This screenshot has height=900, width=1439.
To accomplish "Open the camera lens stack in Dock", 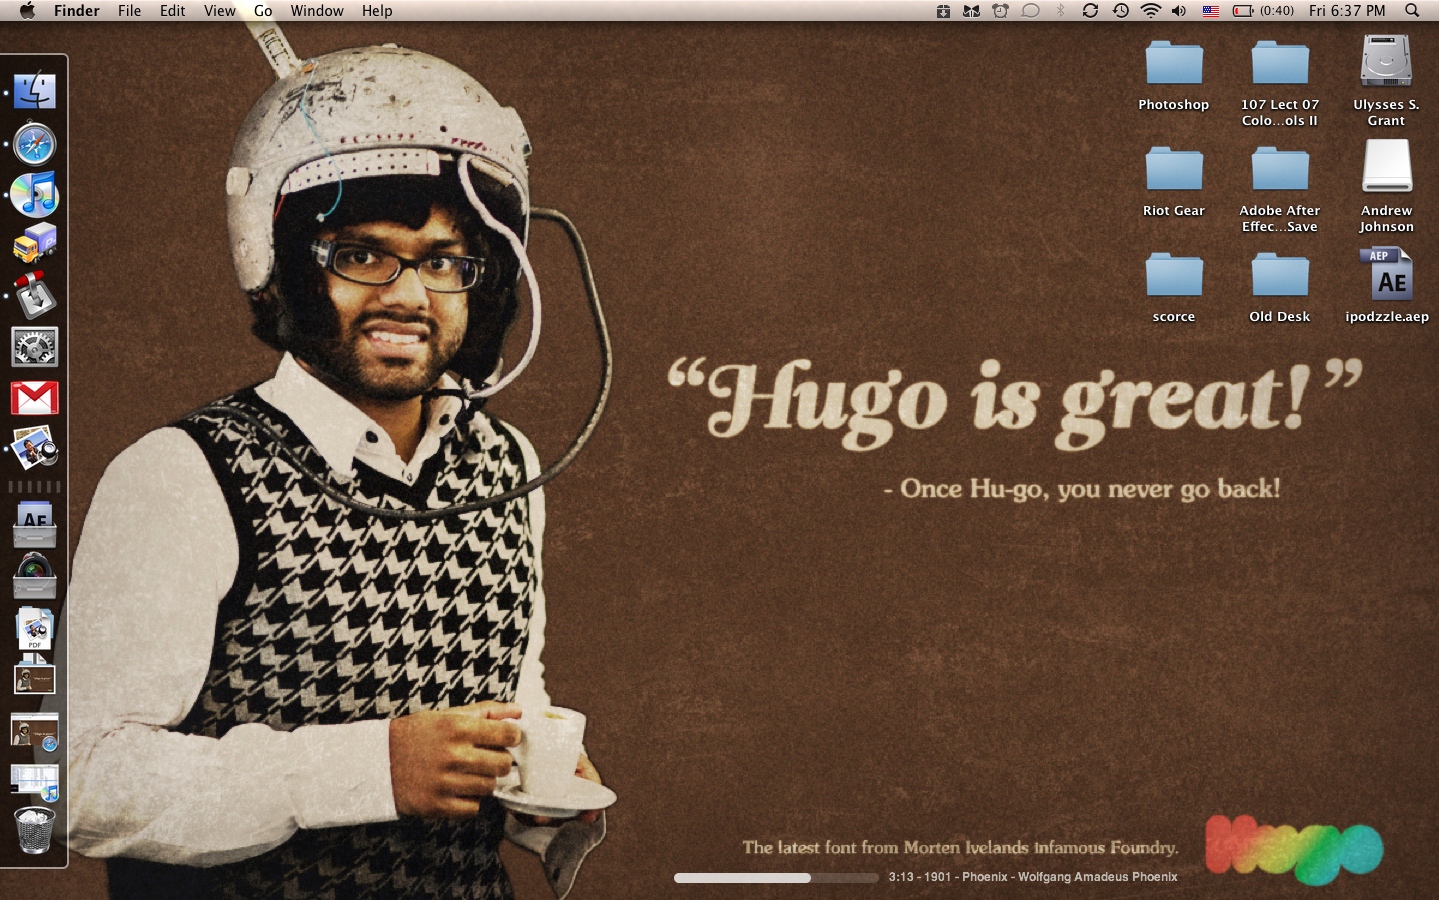I will (34, 575).
